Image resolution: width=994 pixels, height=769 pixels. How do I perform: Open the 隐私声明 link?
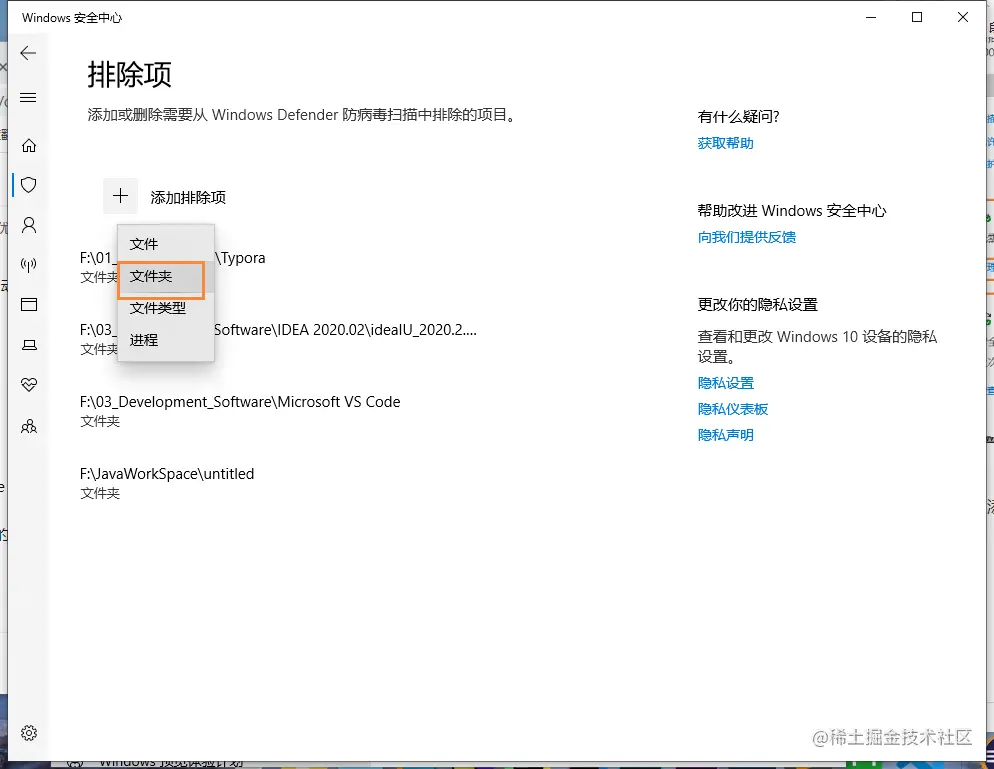coord(725,435)
